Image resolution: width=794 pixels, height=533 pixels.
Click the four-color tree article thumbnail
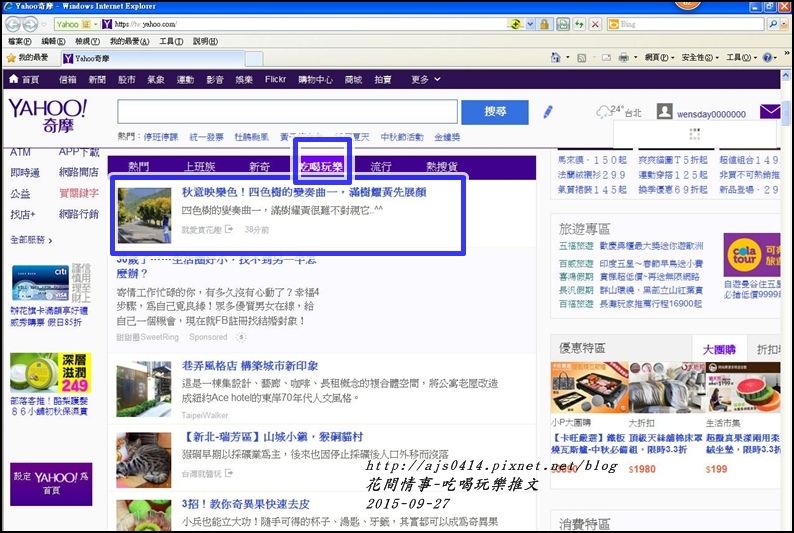144,216
